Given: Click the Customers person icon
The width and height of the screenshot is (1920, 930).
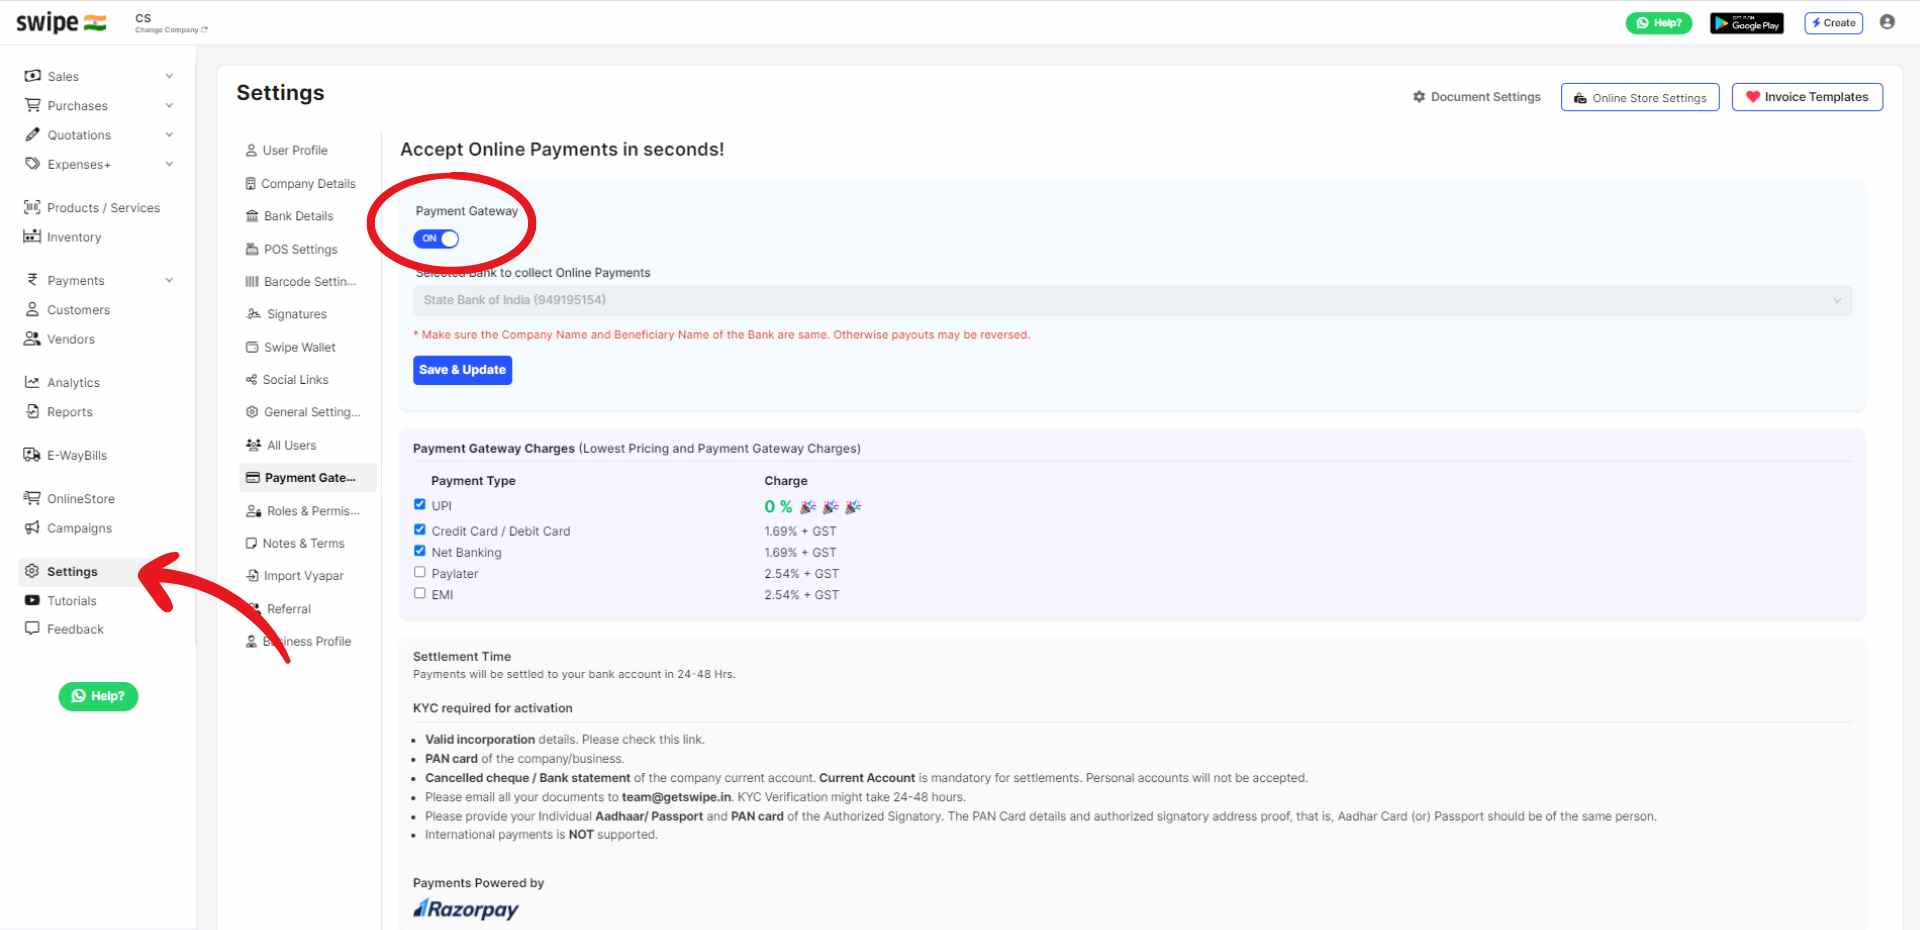Looking at the screenshot, I should pyautogui.click(x=32, y=309).
